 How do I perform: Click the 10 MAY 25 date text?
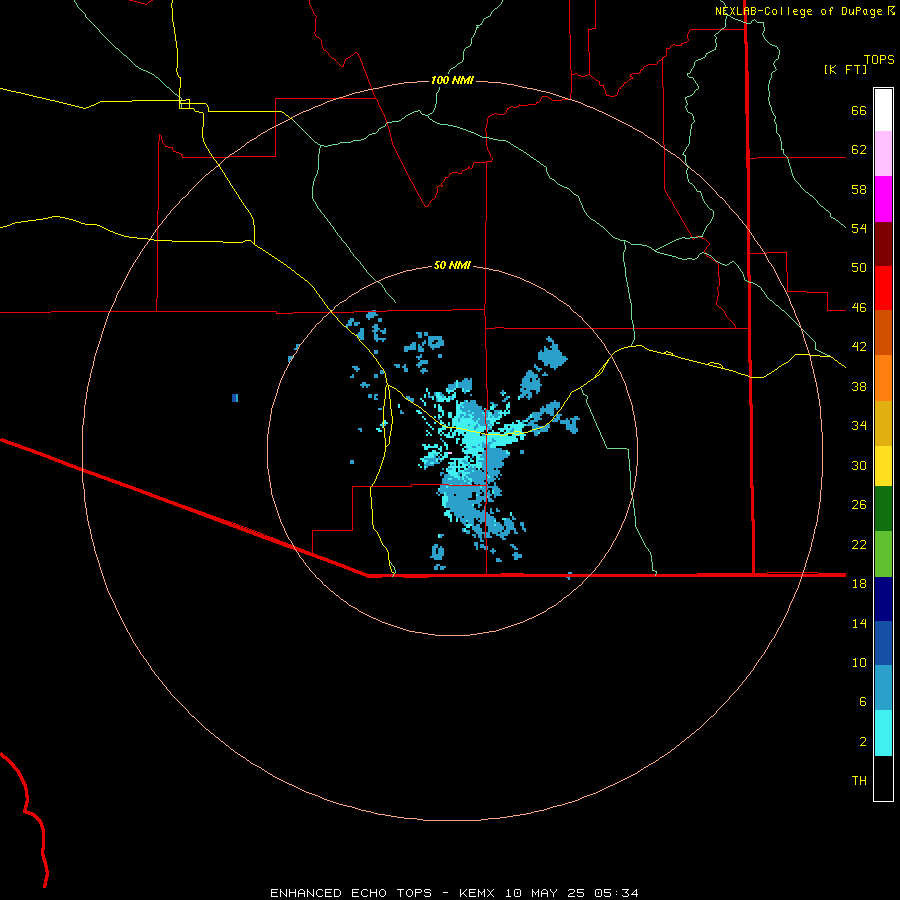point(545,893)
